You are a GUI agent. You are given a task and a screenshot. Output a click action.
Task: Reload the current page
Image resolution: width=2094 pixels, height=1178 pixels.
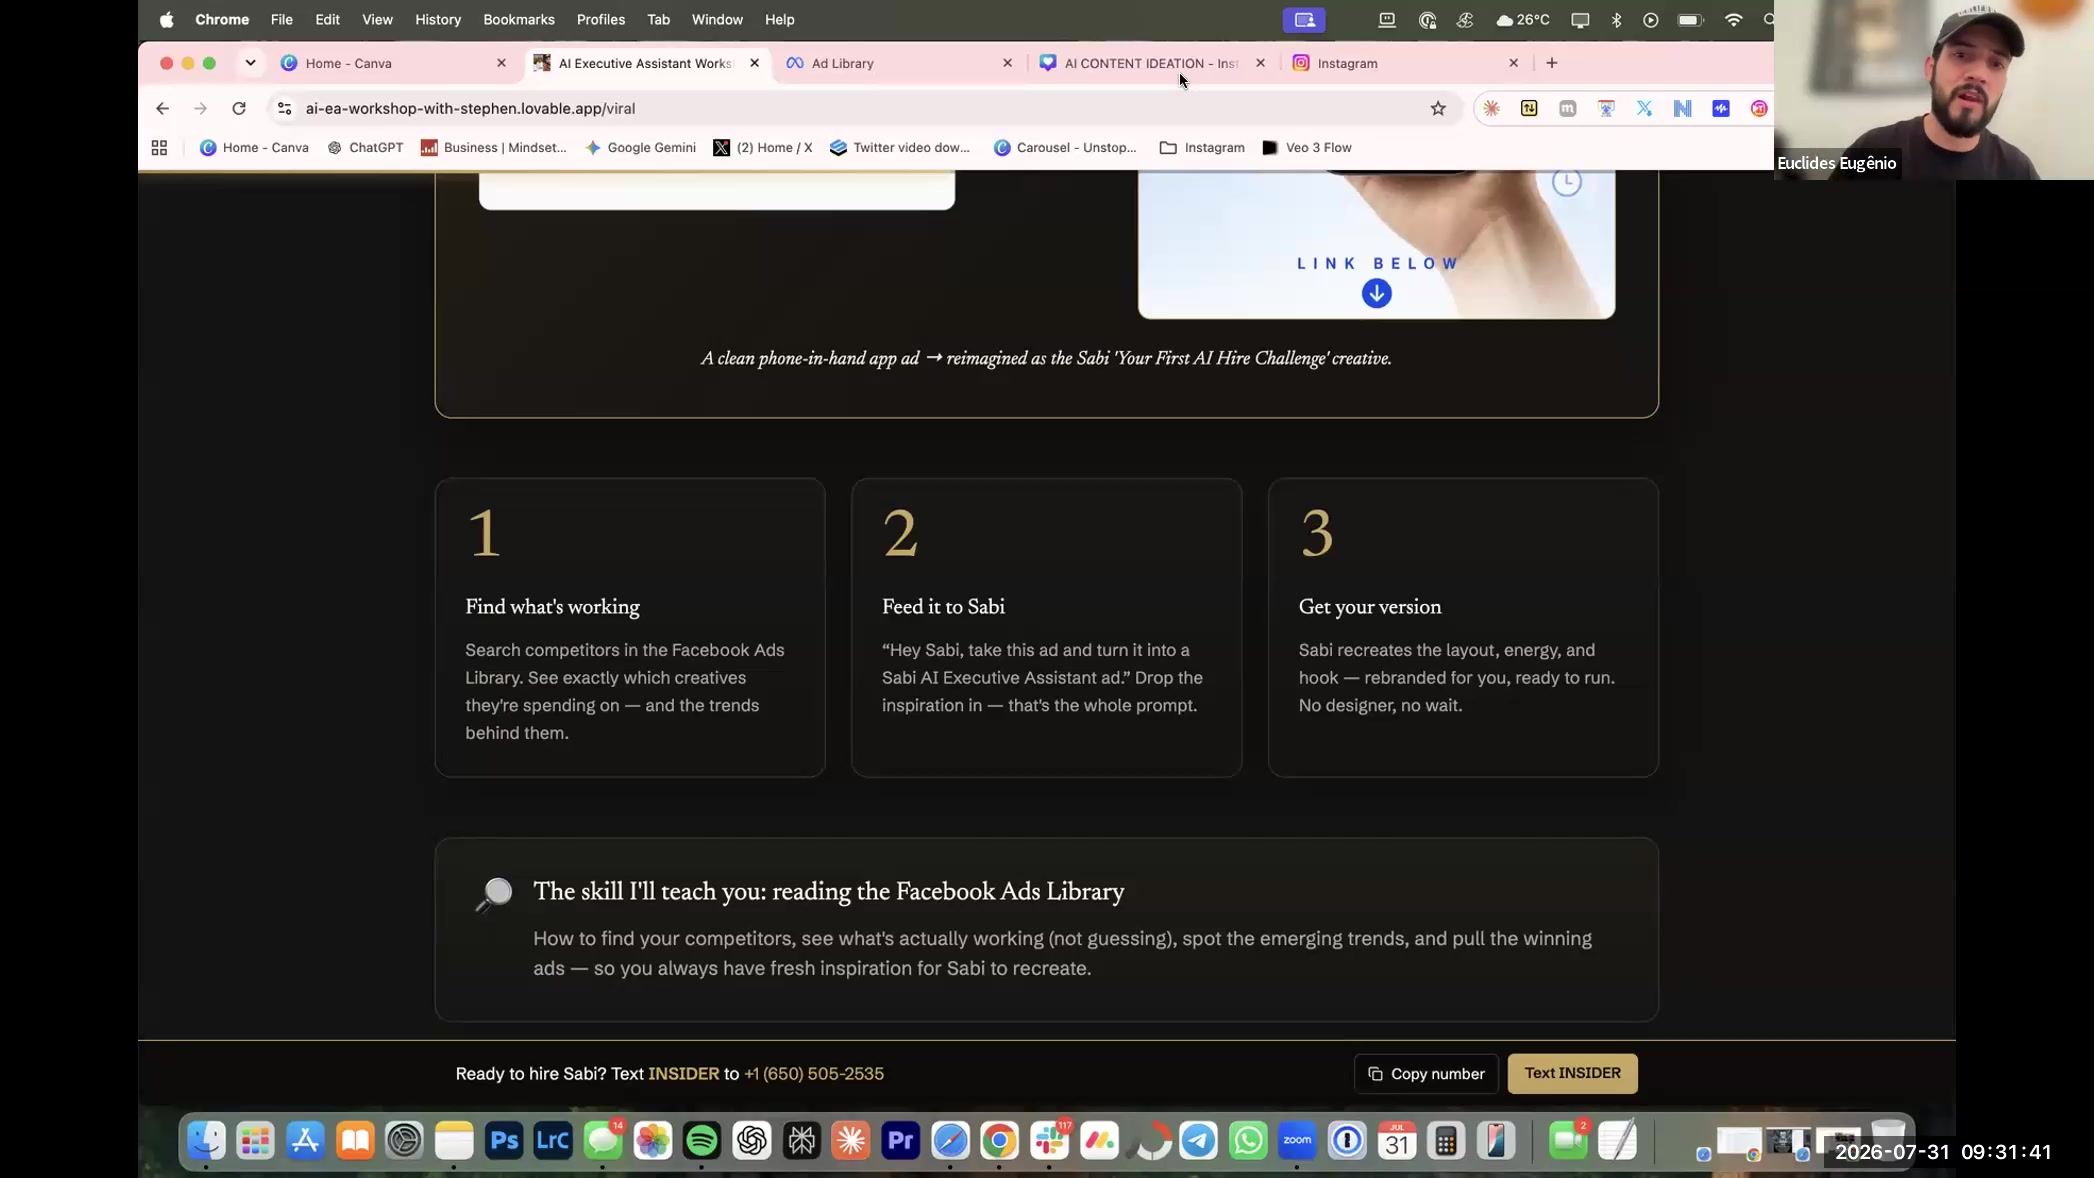[x=239, y=108]
